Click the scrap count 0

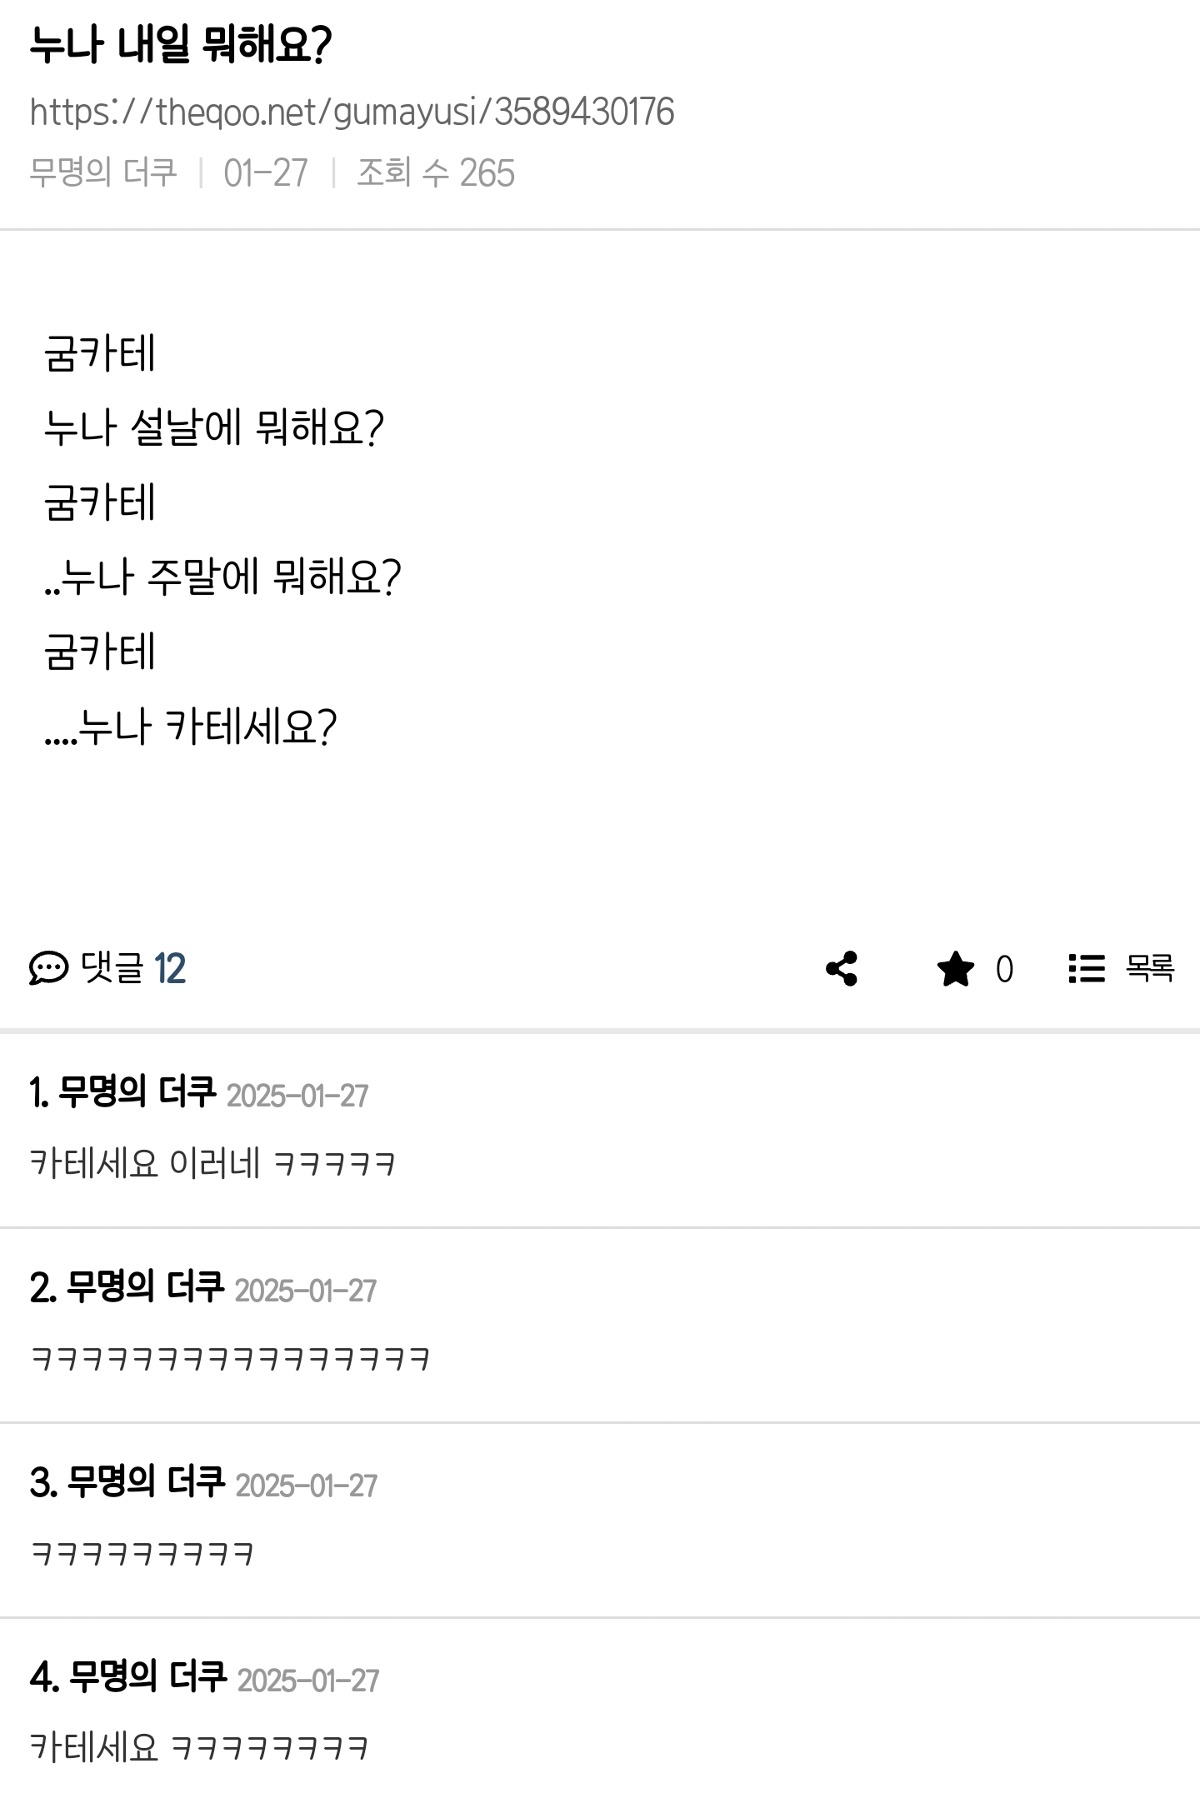click(x=1004, y=969)
